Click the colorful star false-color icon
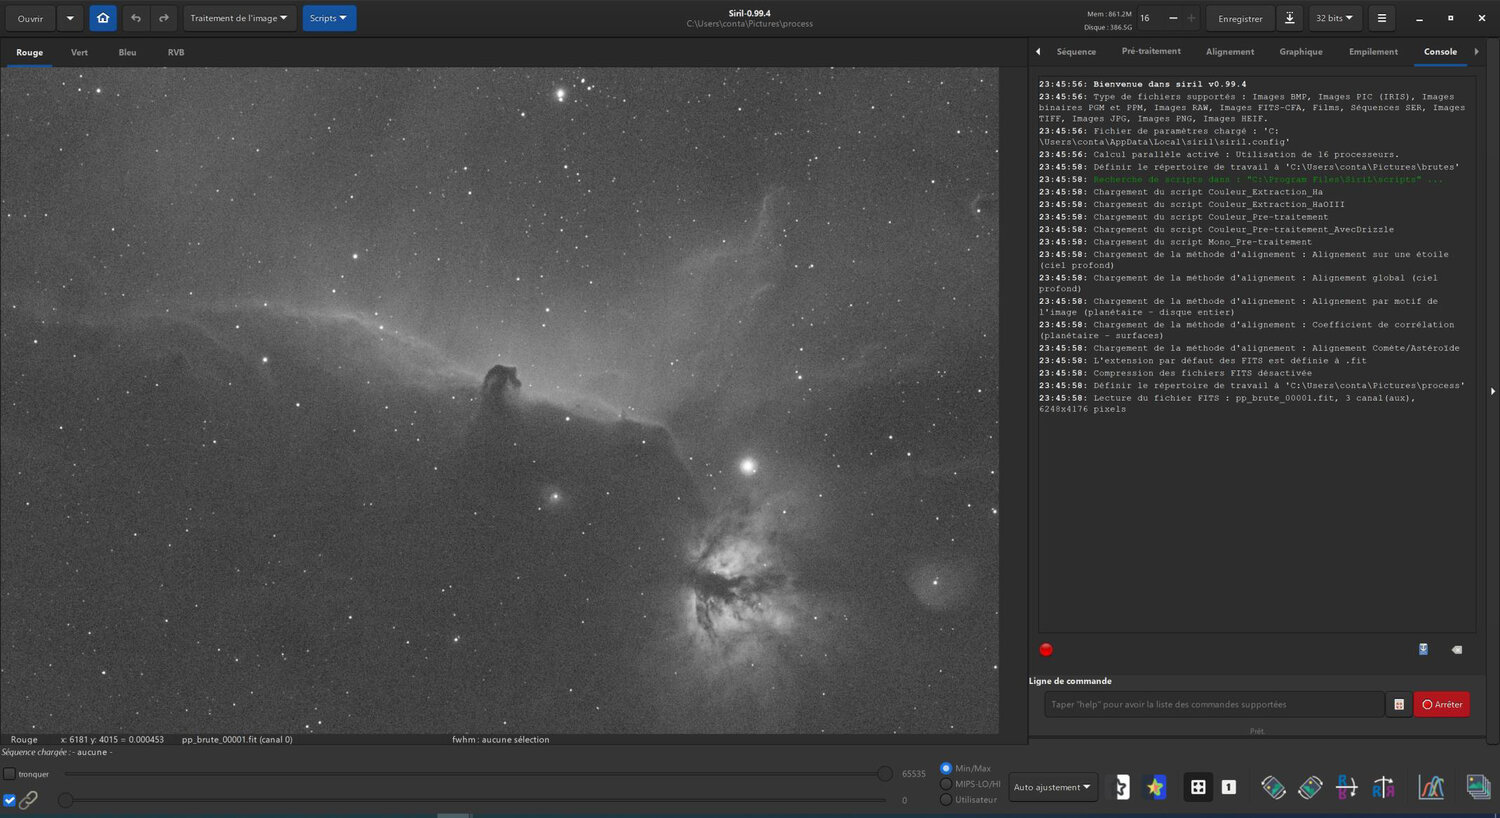 (x=1155, y=787)
